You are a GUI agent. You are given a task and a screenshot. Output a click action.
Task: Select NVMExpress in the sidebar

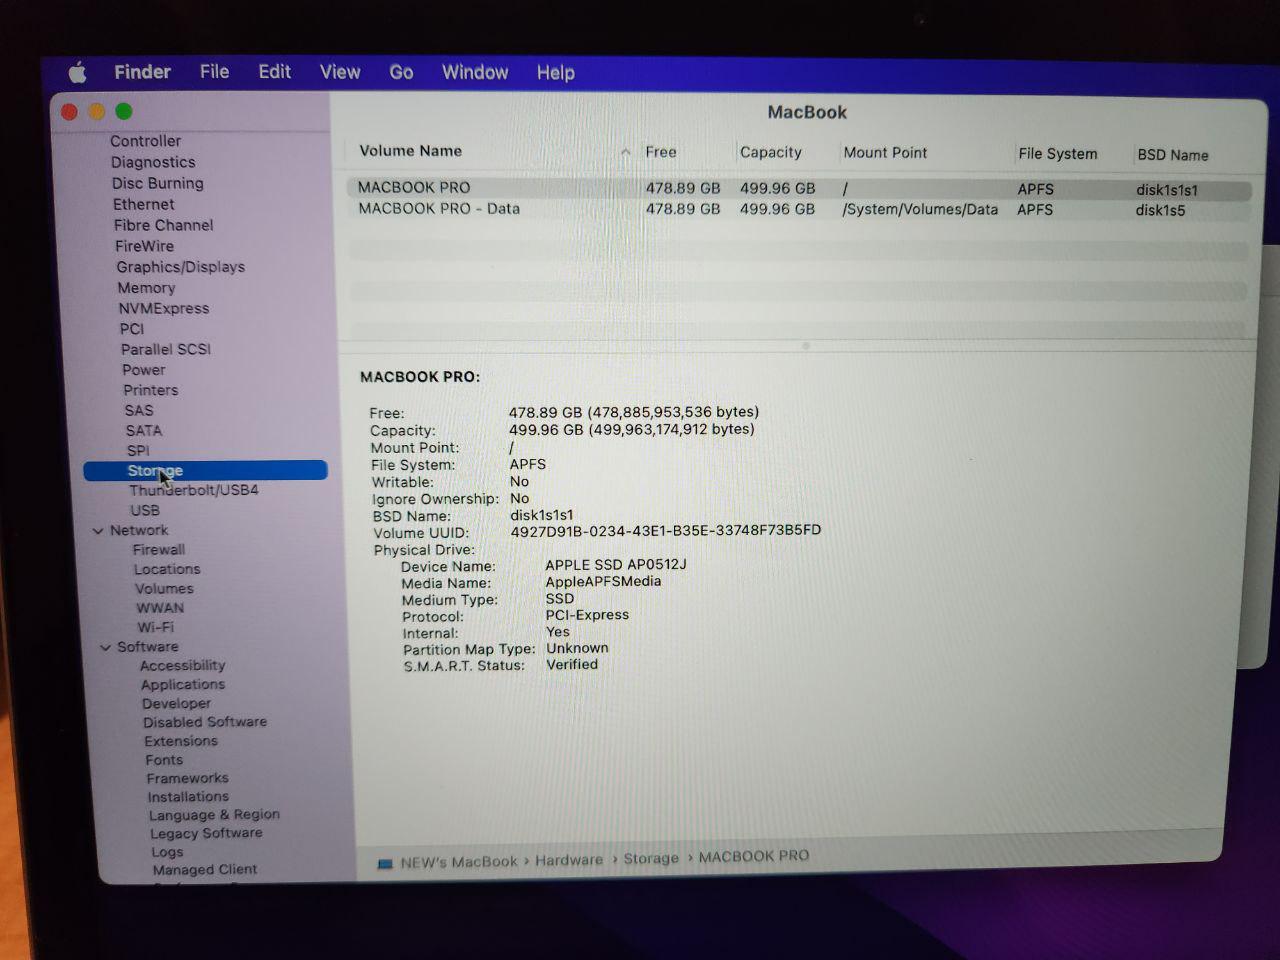tap(164, 309)
